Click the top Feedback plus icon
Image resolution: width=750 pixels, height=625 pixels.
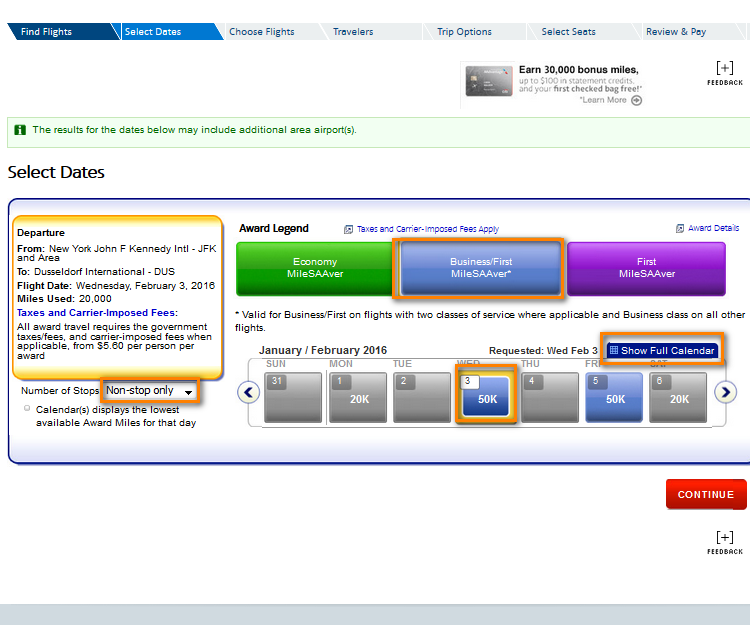725,68
